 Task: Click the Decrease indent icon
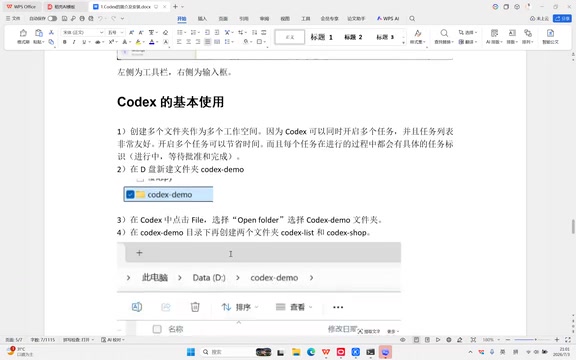(x=208, y=32)
